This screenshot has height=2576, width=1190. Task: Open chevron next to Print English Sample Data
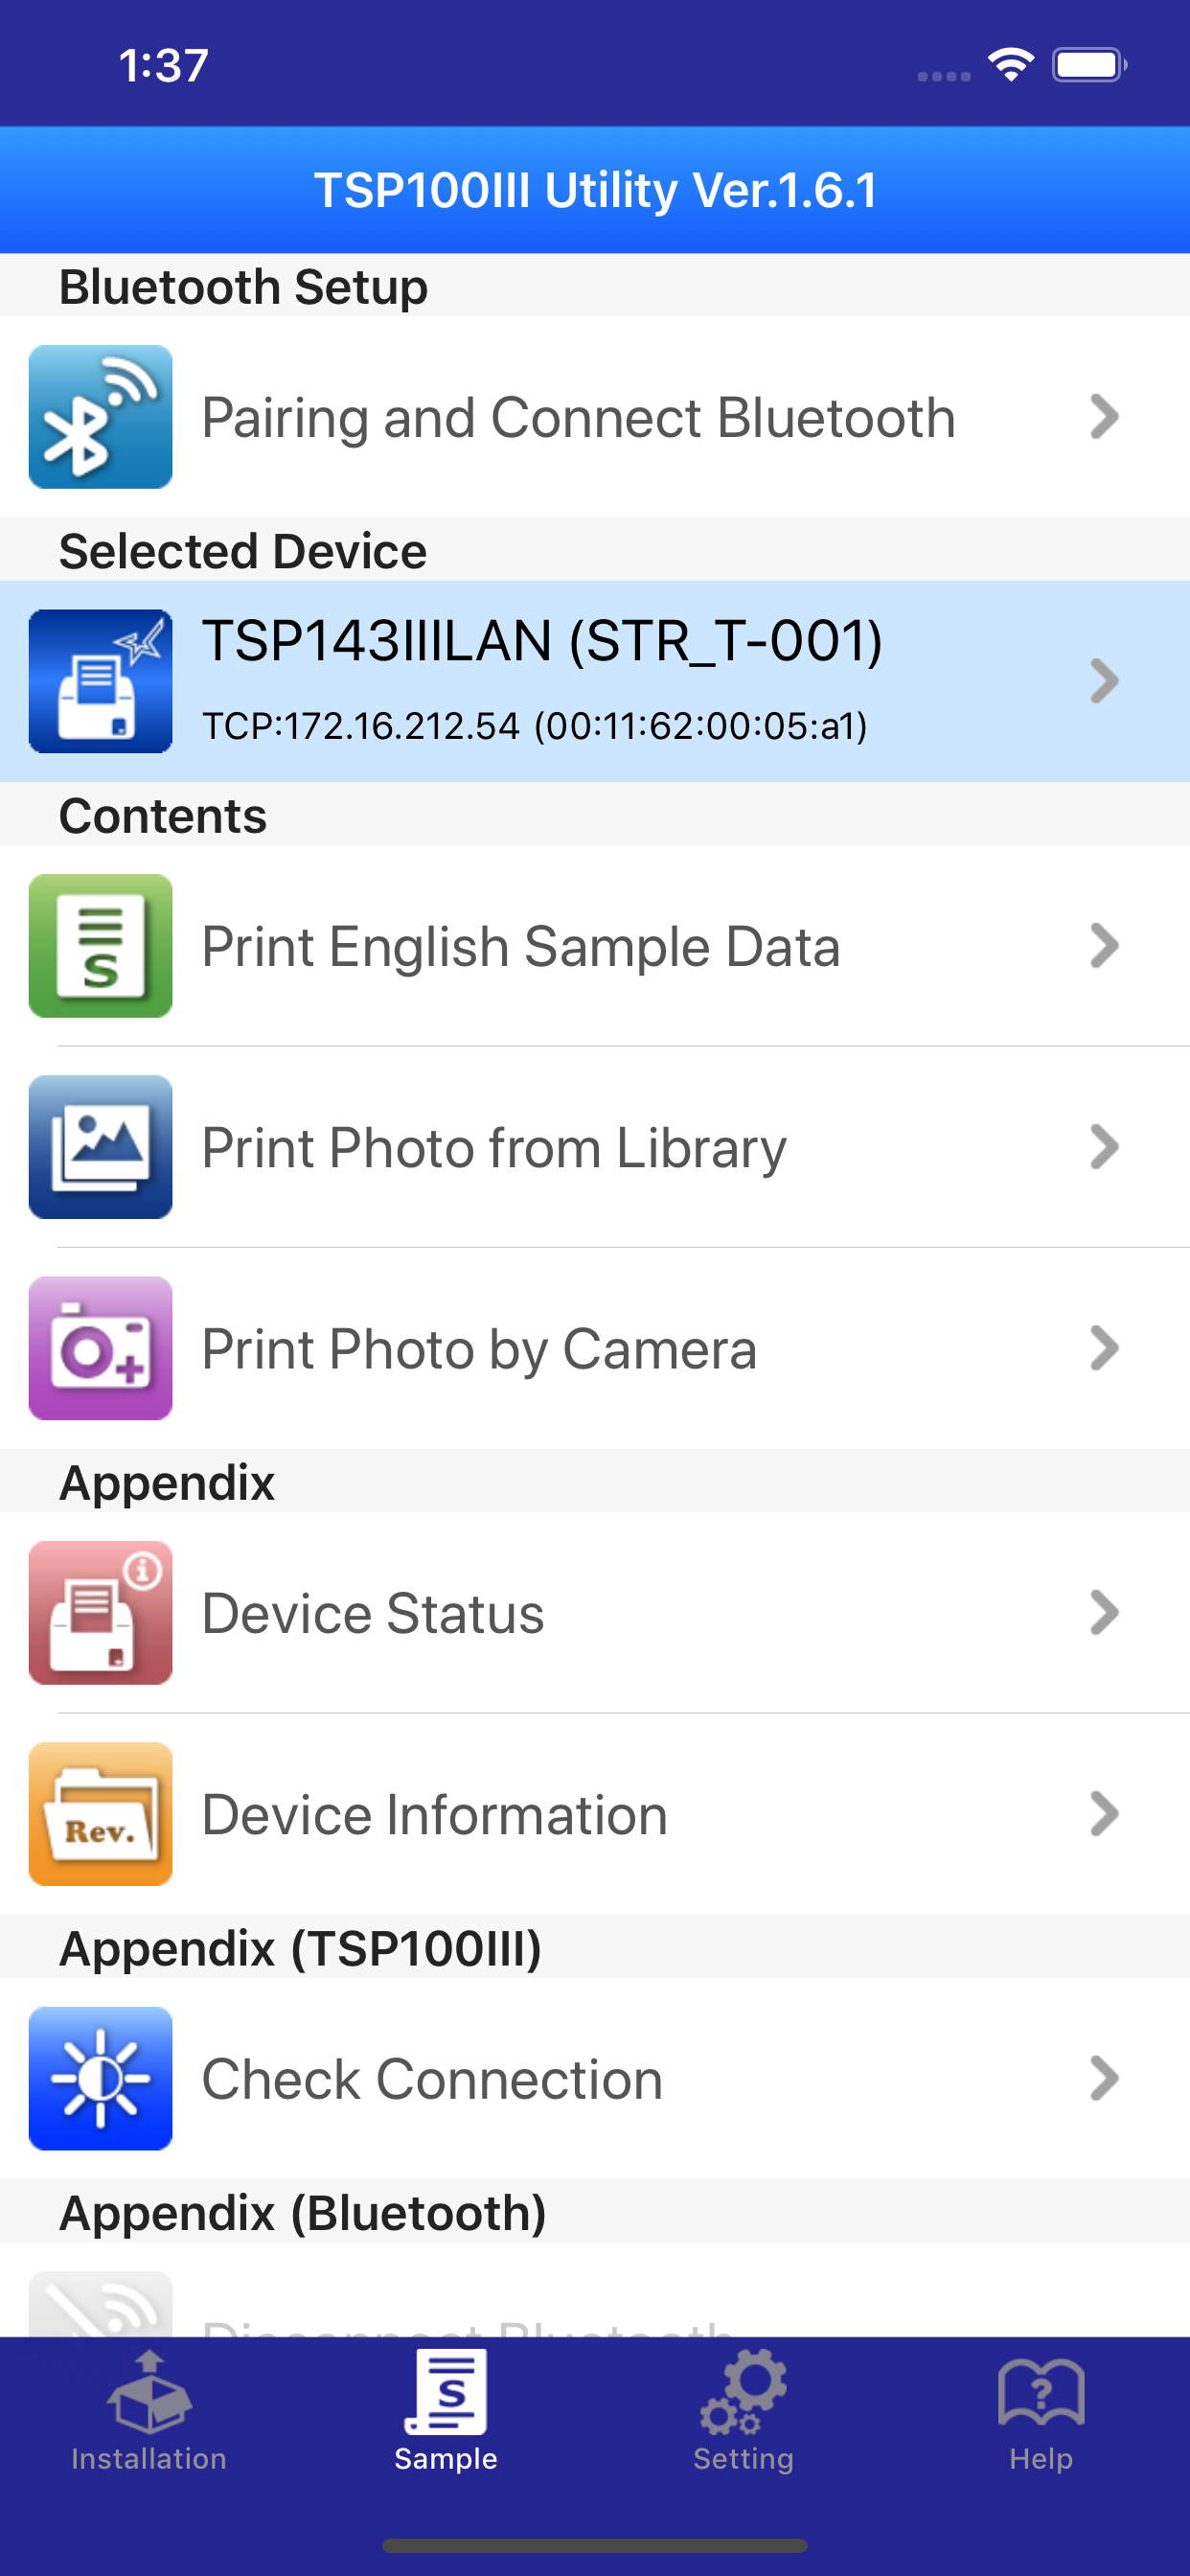coord(1103,946)
